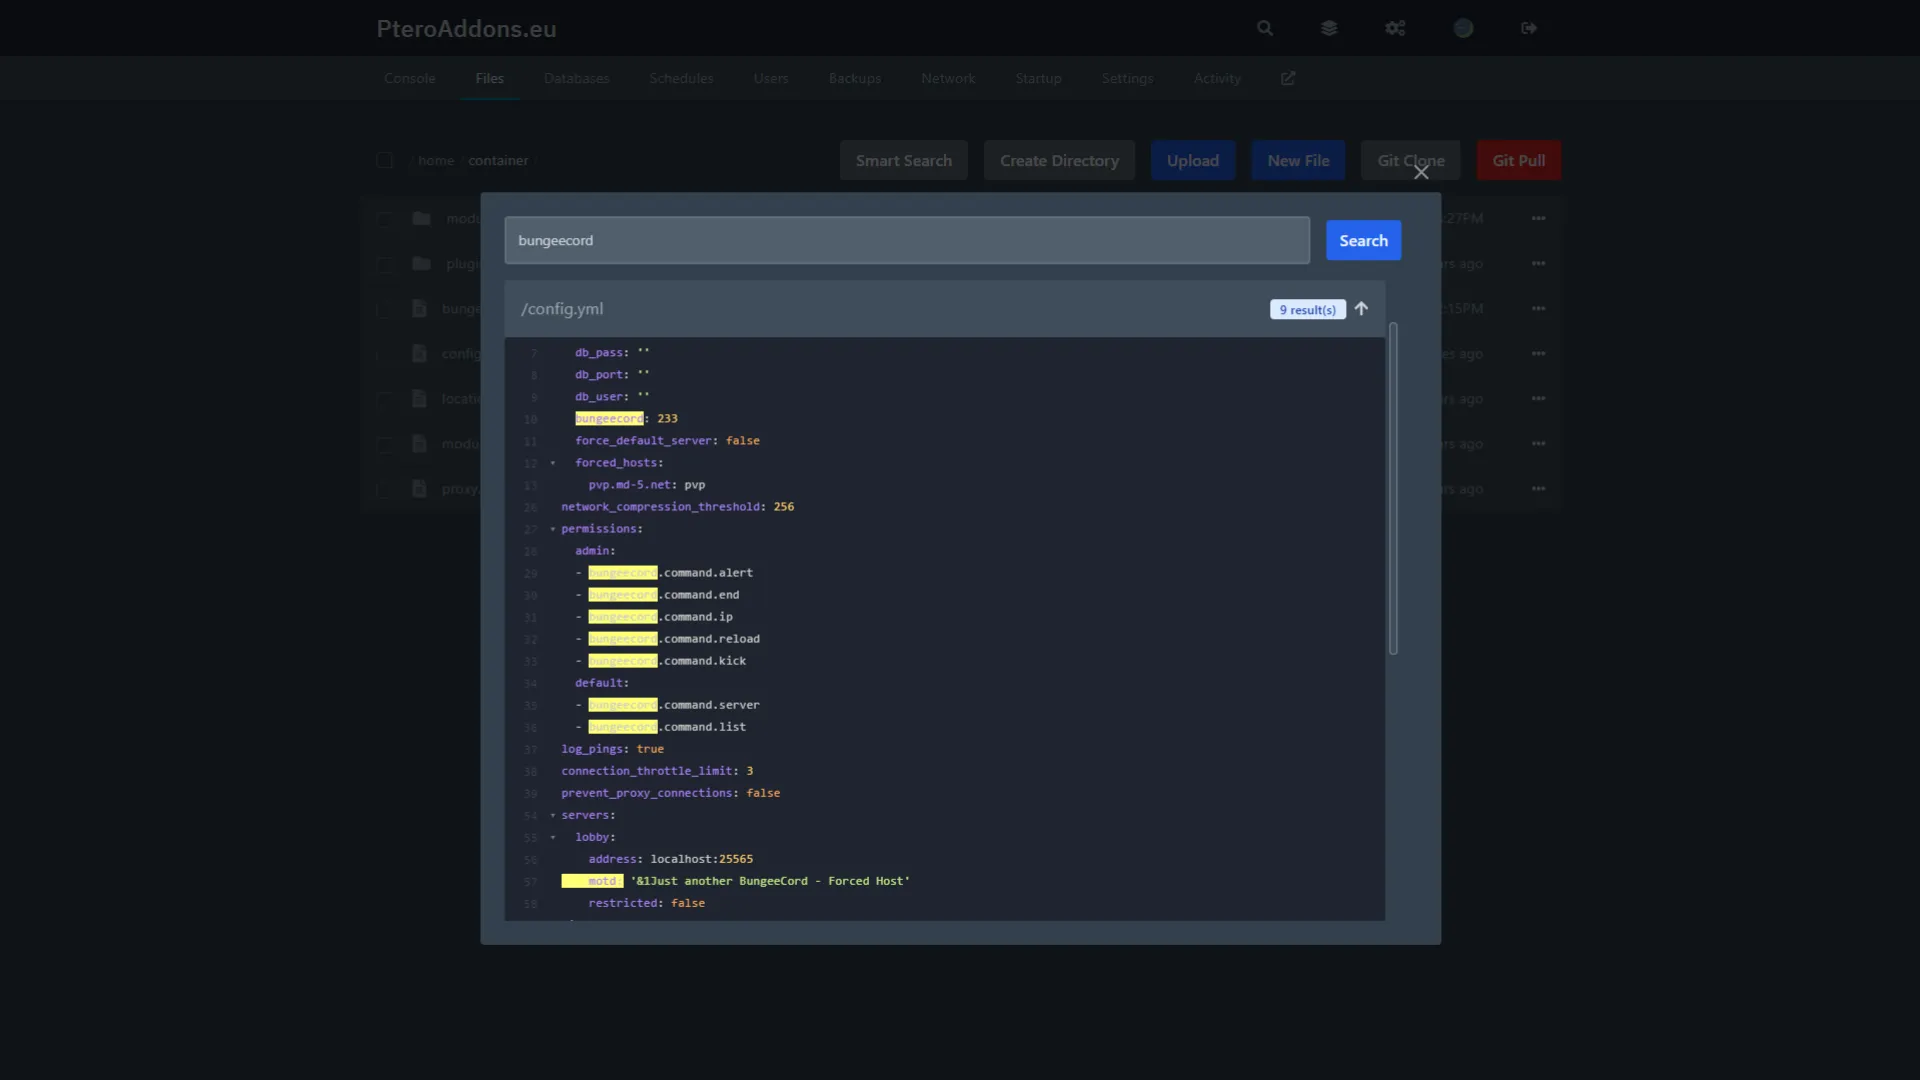Collapse the servers code fold
The width and height of the screenshot is (1920, 1080).
coord(552,815)
